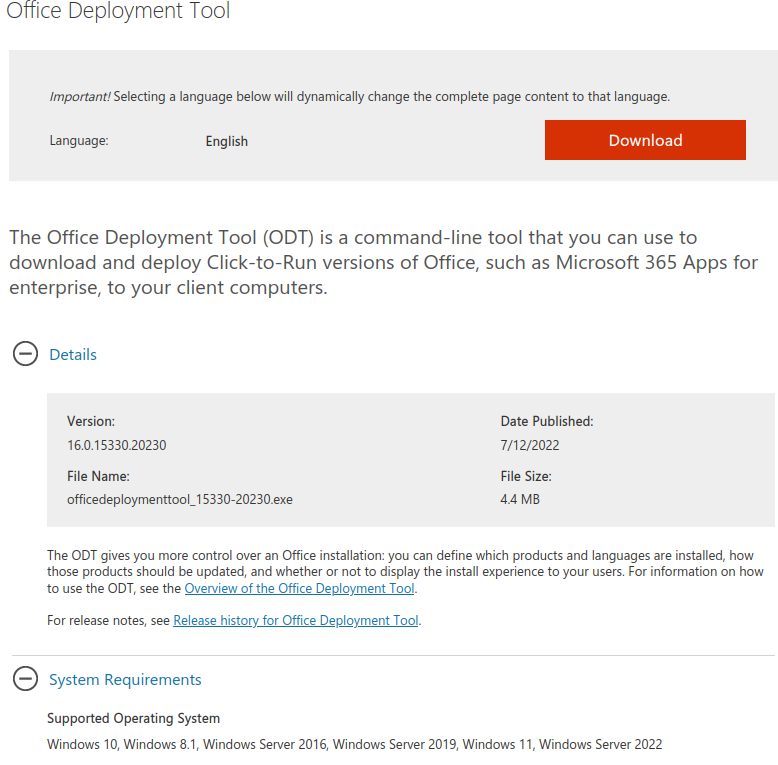778x765 pixels.
Task: Open Release history for Office Deployment Tool link
Action: 296,621
